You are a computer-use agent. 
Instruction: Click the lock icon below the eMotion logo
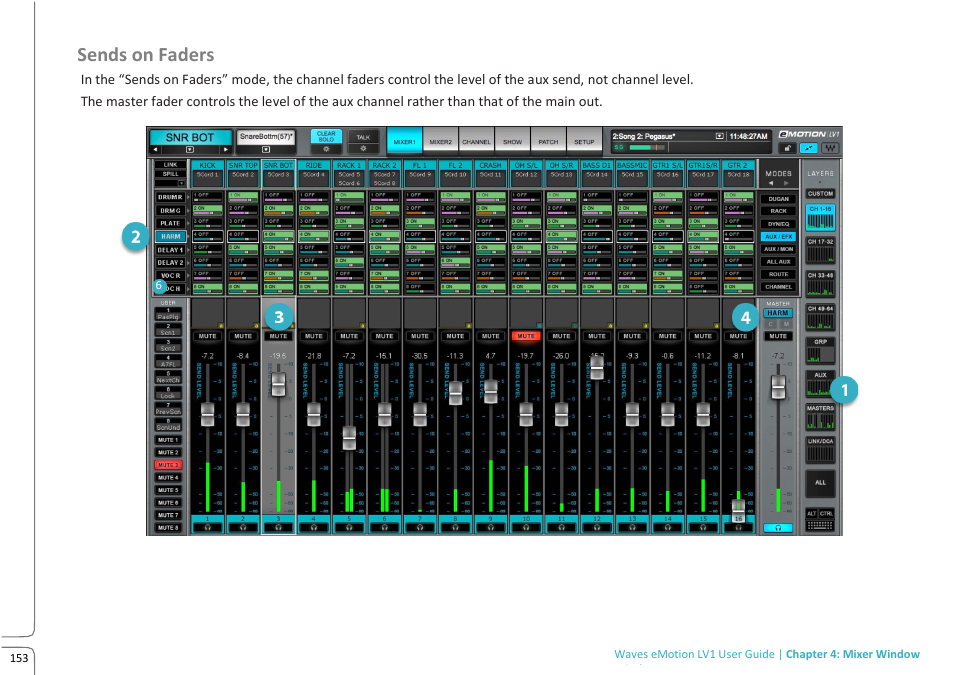coord(787,149)
